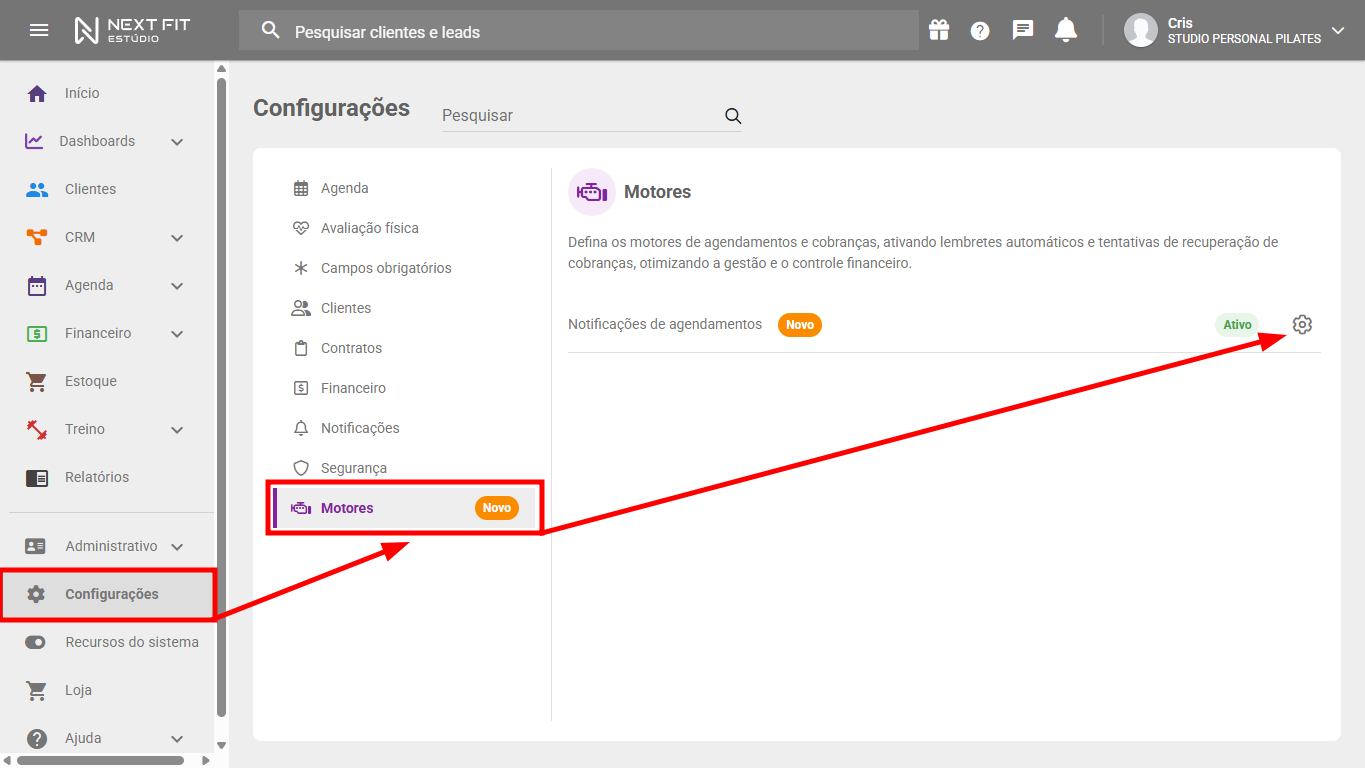1365x768 pixels.
Task: Click the Novo badge beside Motores
Action: [497, 508]
